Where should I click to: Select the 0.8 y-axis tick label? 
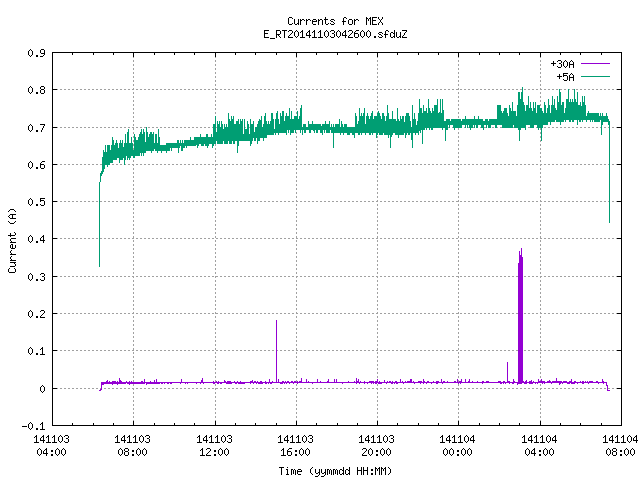click(36, 90)
